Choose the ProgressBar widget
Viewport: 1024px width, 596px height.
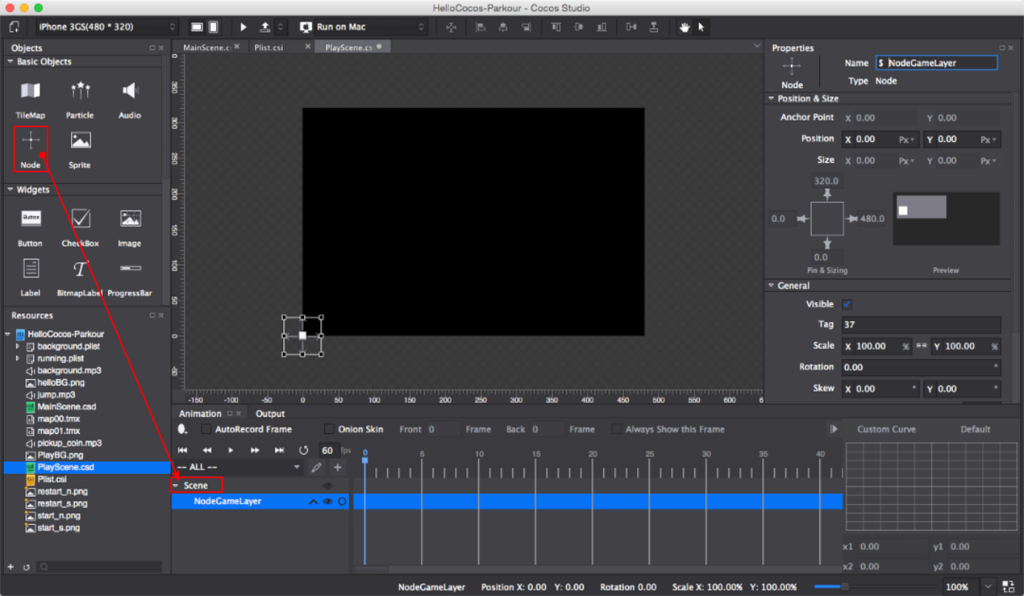pyautogui.click(x=130, y=277)
